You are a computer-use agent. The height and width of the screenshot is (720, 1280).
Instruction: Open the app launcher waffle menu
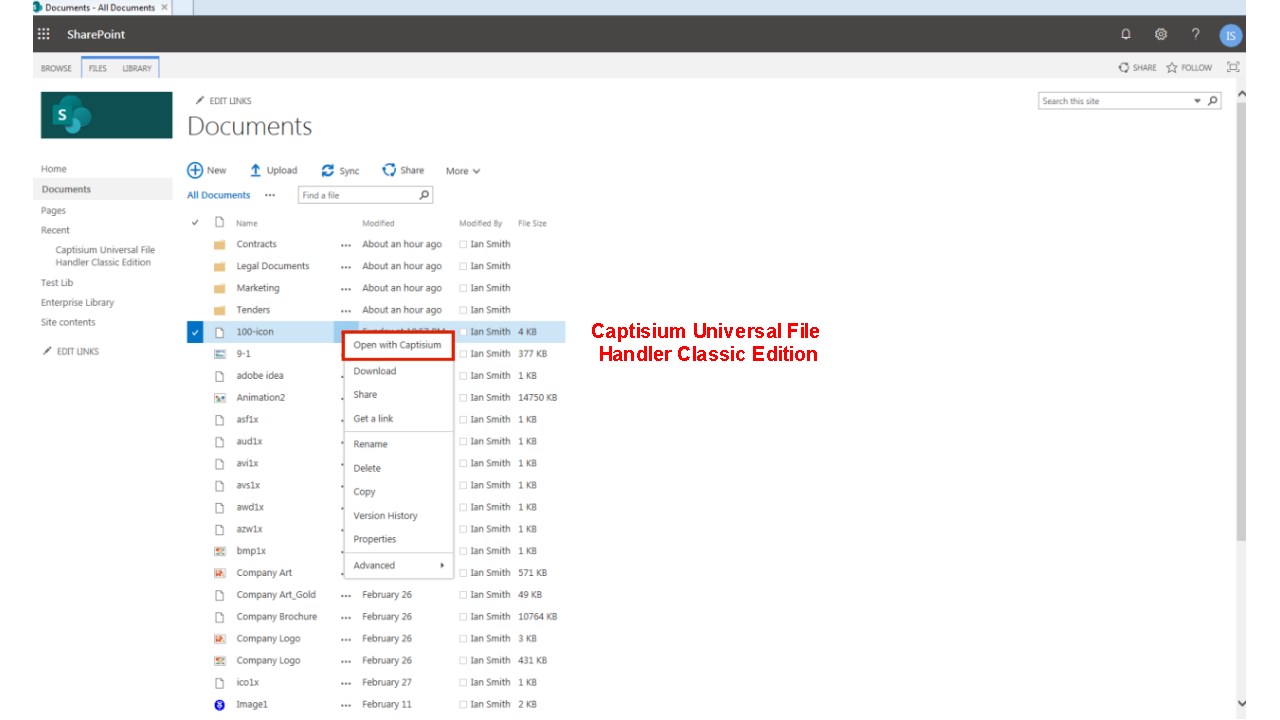[x=44, y=34]
